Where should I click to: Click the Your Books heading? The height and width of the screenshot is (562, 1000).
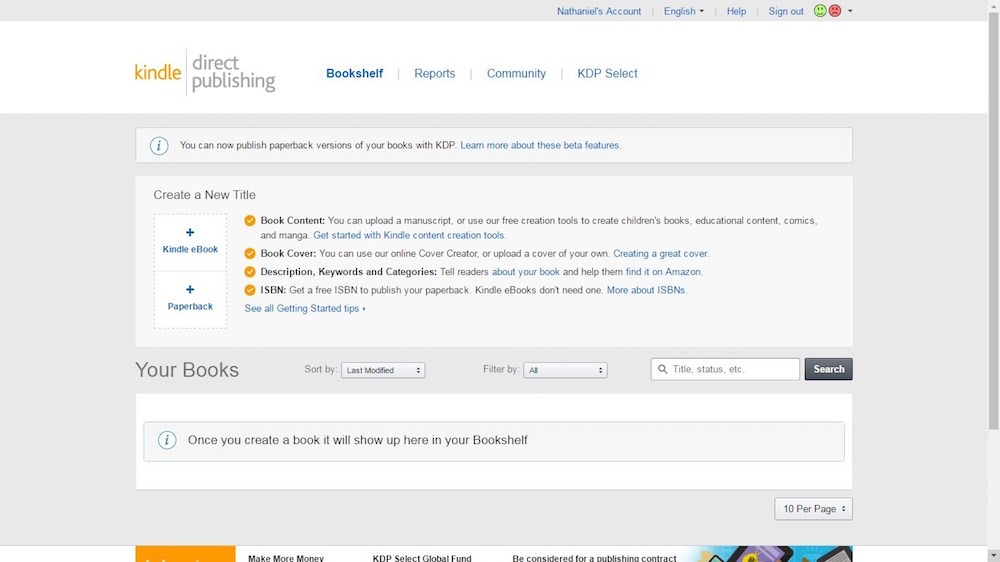click(187, 370)
